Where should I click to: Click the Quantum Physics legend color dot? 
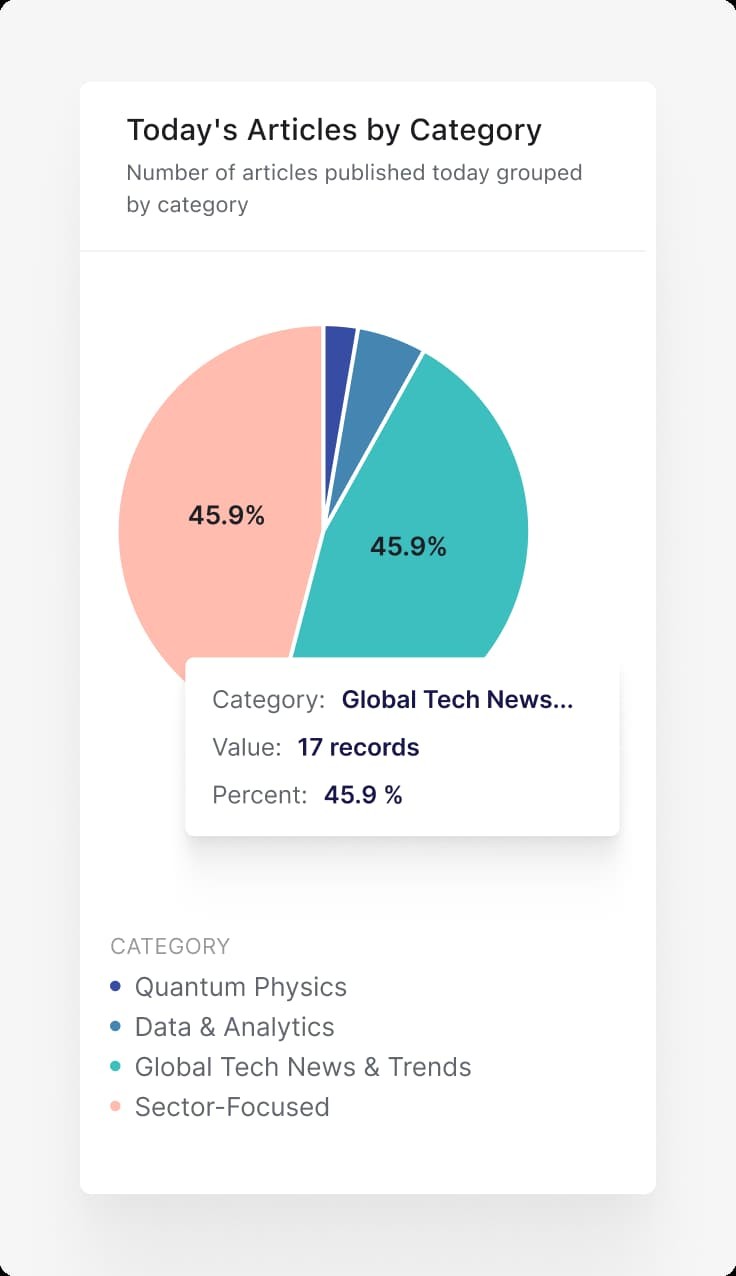point(115,987)
